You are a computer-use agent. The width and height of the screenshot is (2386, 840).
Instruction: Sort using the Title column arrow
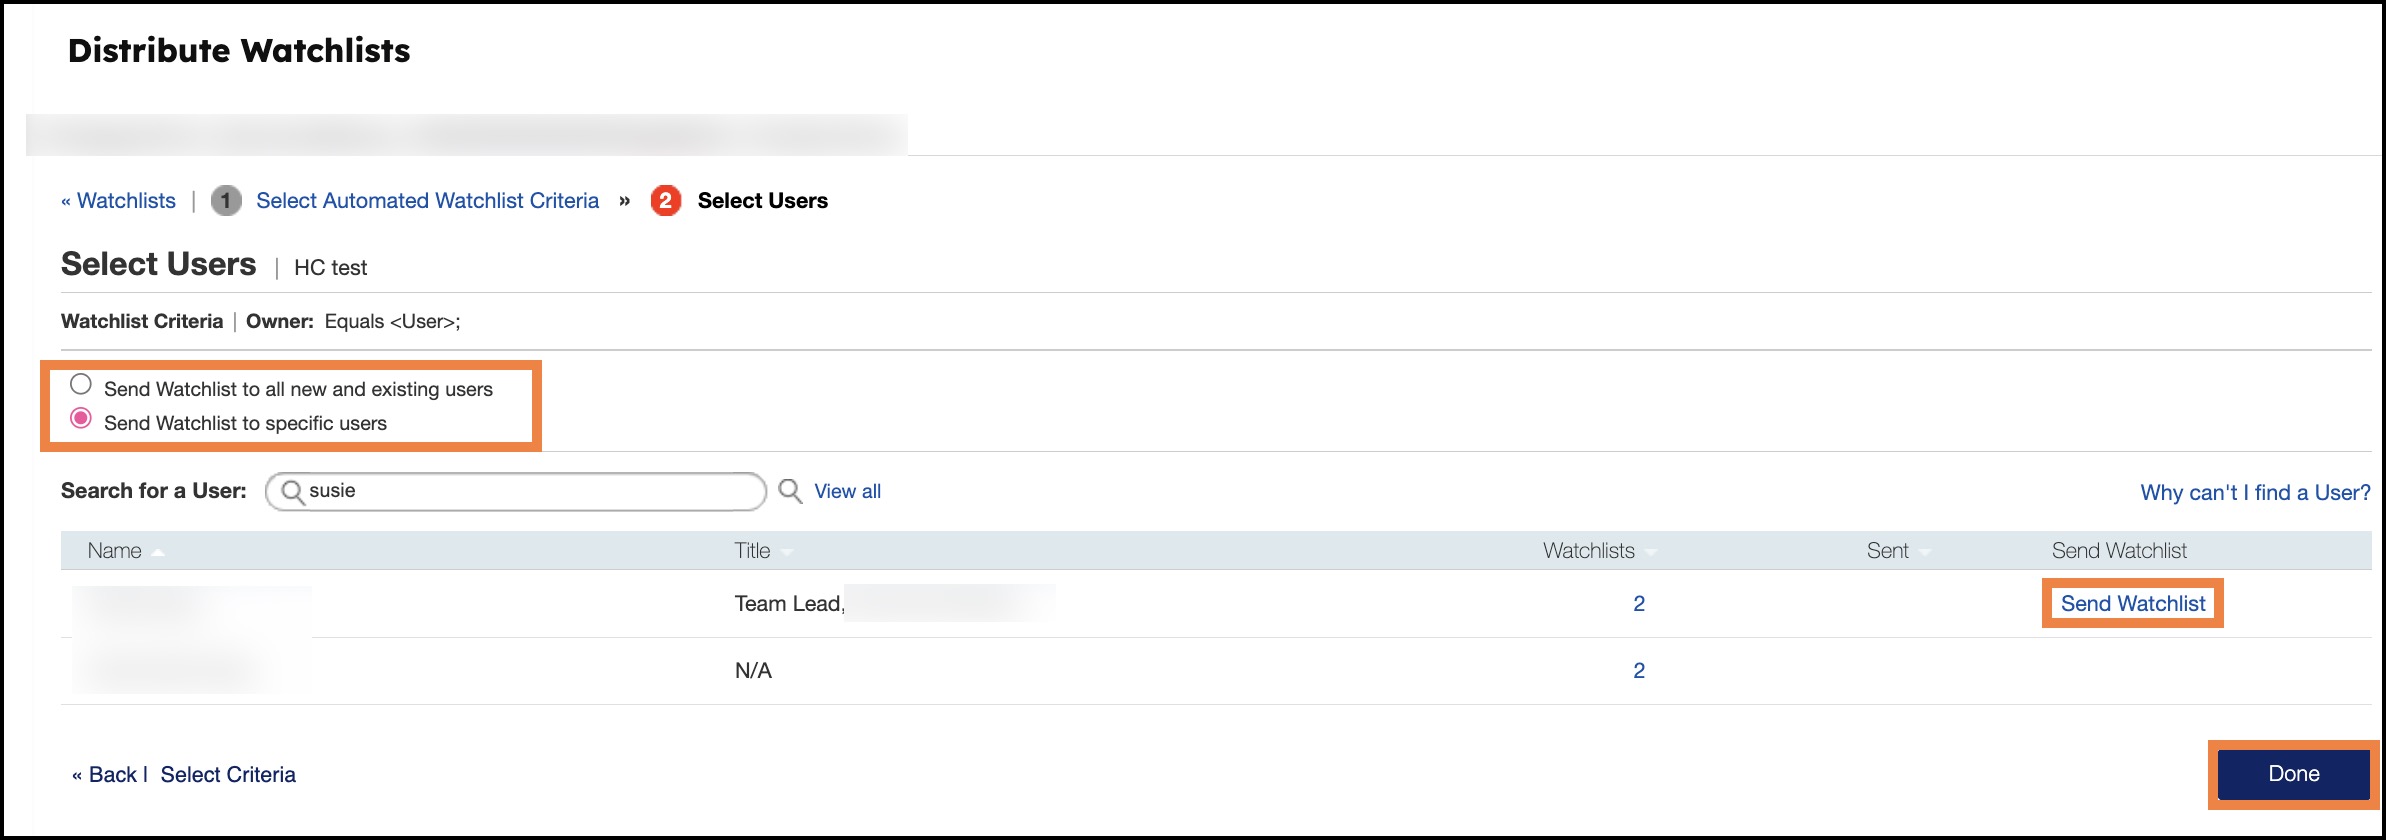tap(786, 552)
